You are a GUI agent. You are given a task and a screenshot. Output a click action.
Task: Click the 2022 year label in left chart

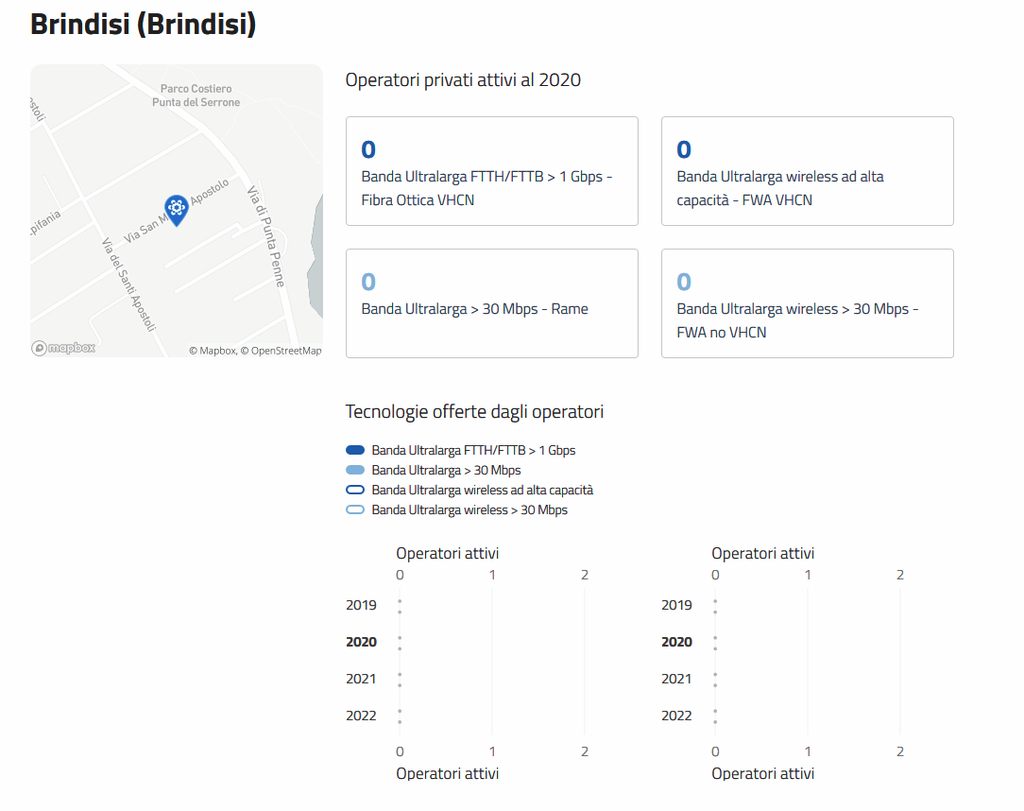coord(361,716)
